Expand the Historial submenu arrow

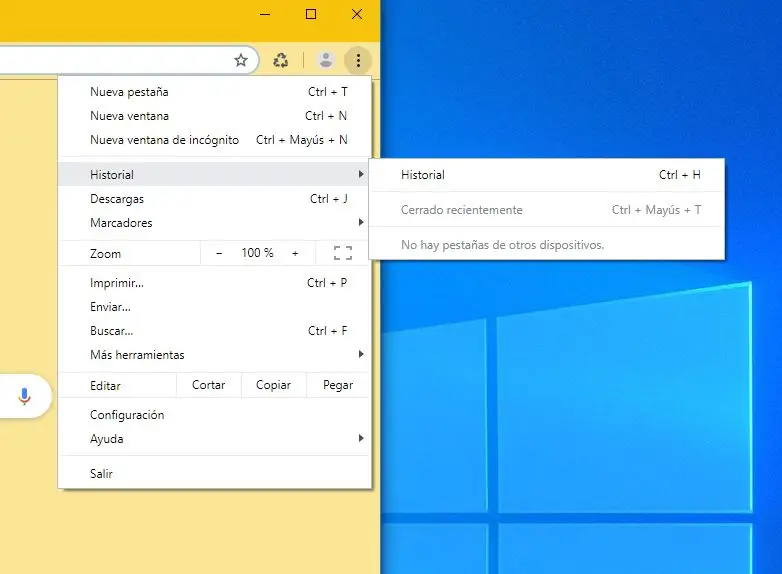click(361, 174)
